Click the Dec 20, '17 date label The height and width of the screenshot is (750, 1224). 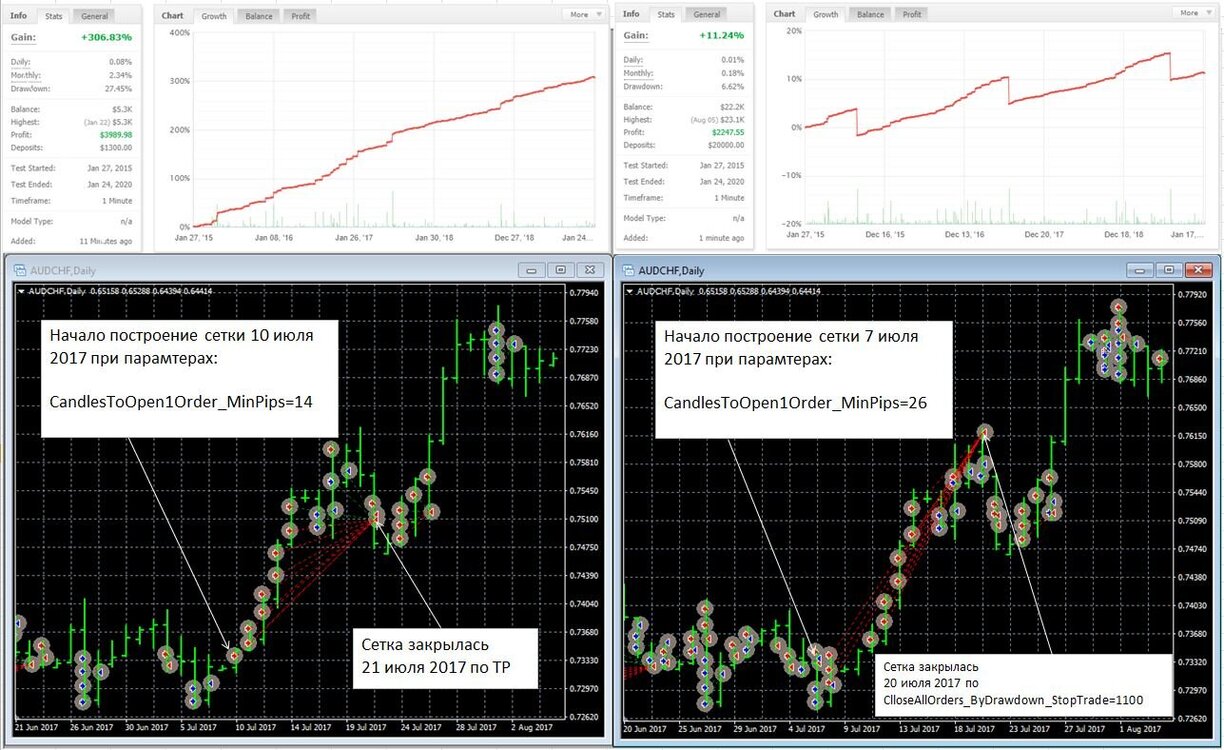click(1044, 234)
